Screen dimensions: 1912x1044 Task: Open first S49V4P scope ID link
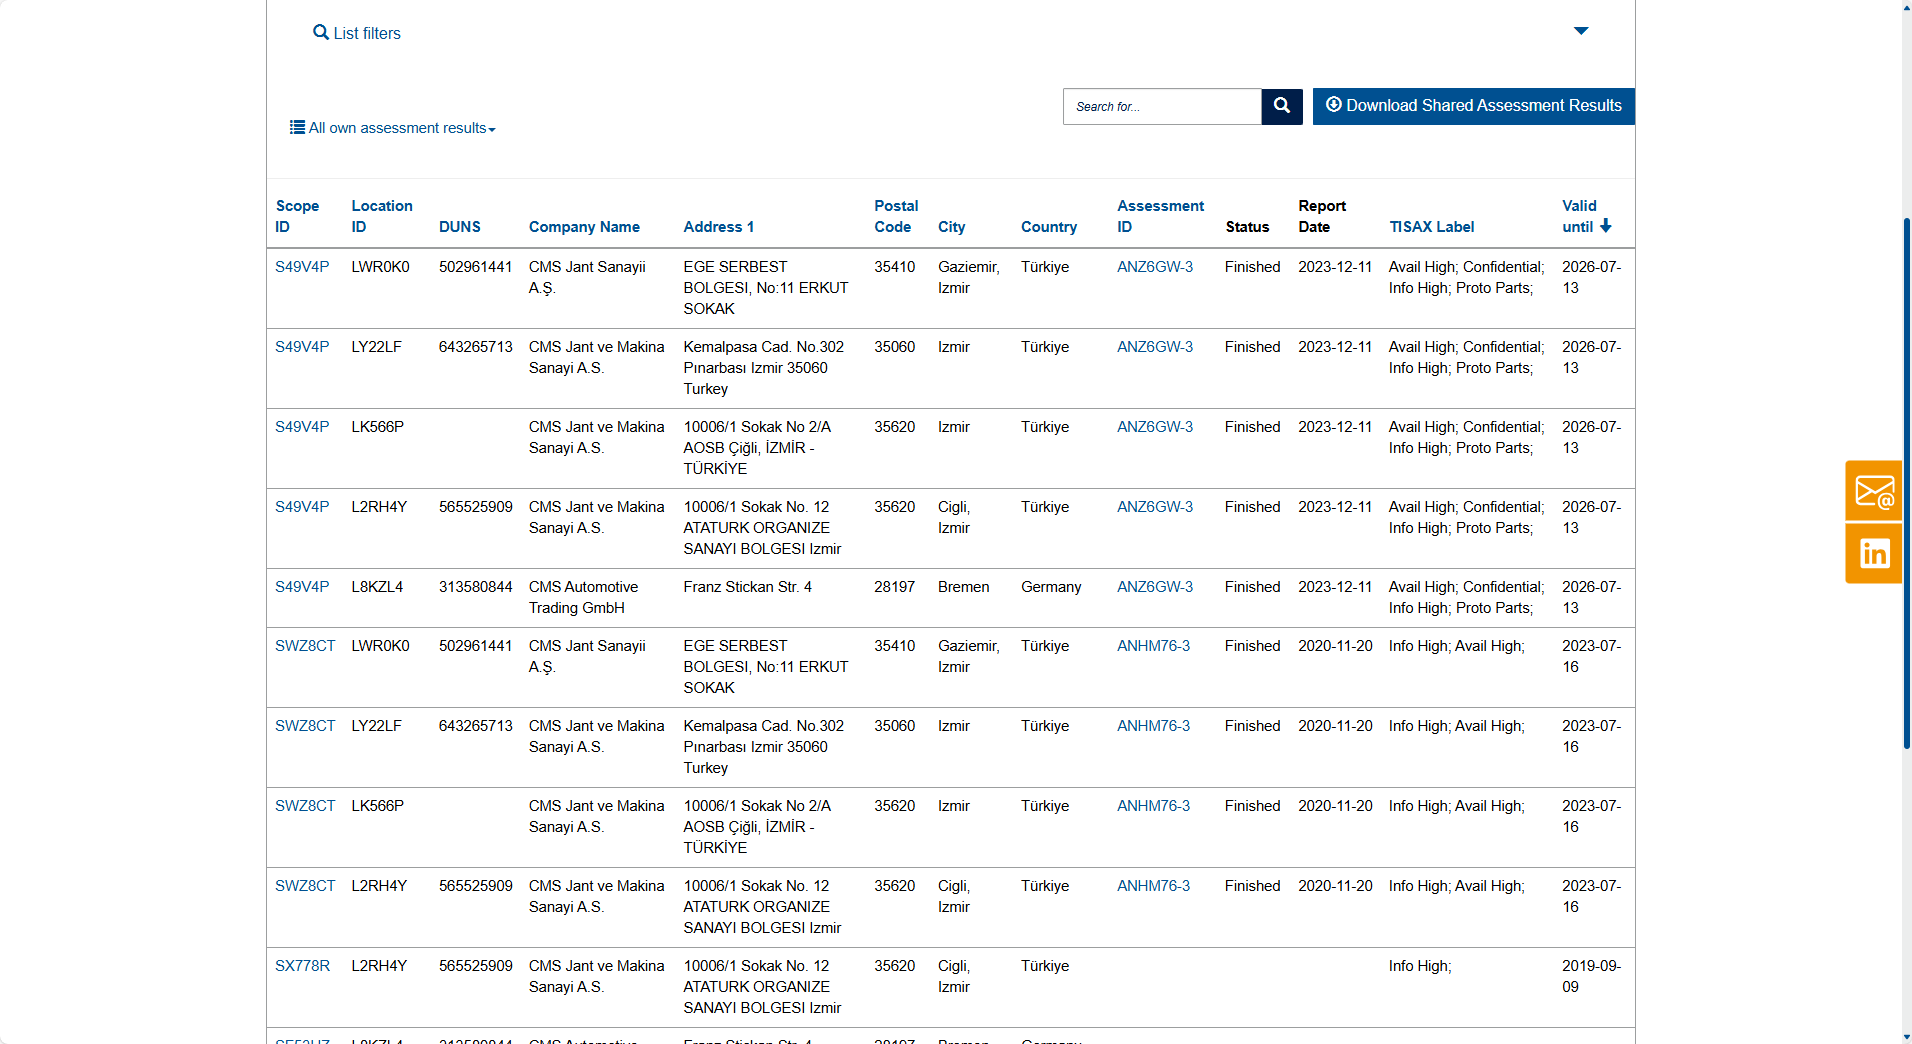pos(302,267)
